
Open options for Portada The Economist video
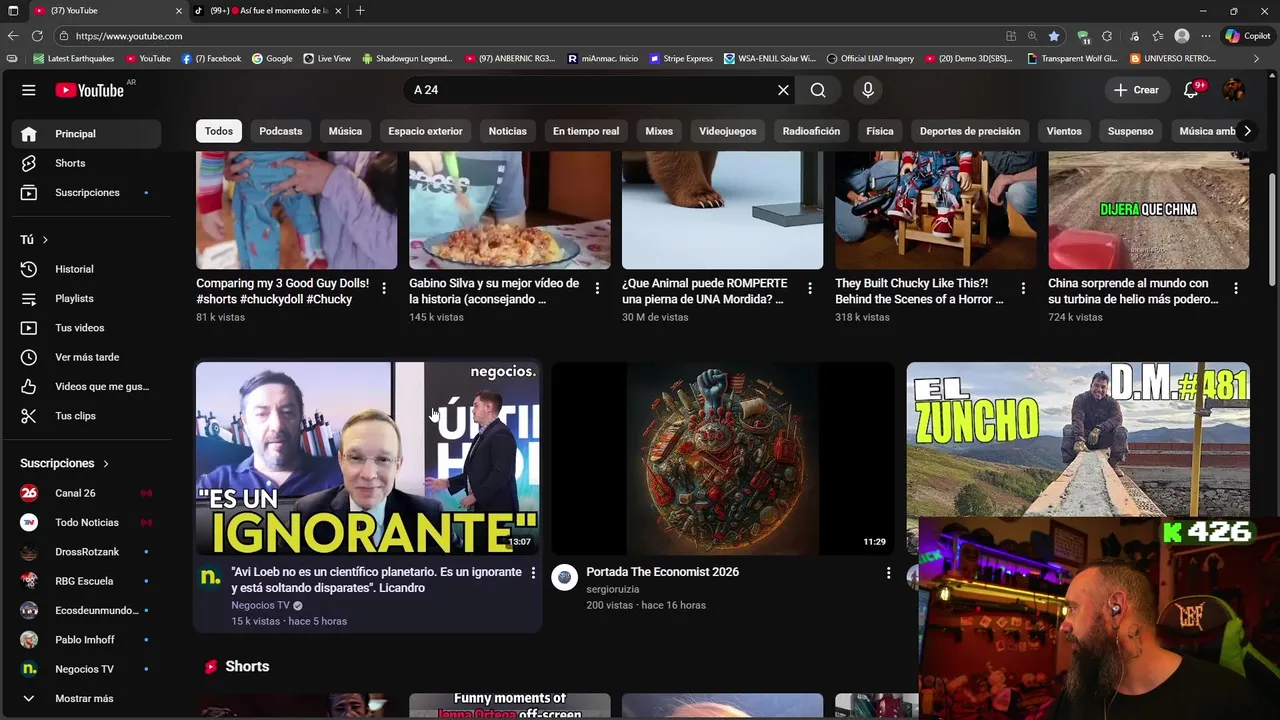(x=888, y=573)
